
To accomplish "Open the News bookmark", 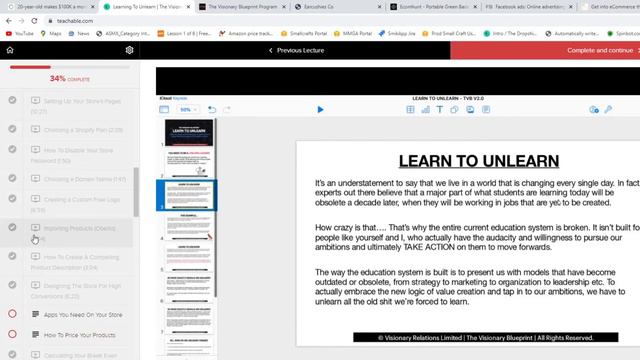I will click(79, 33).
